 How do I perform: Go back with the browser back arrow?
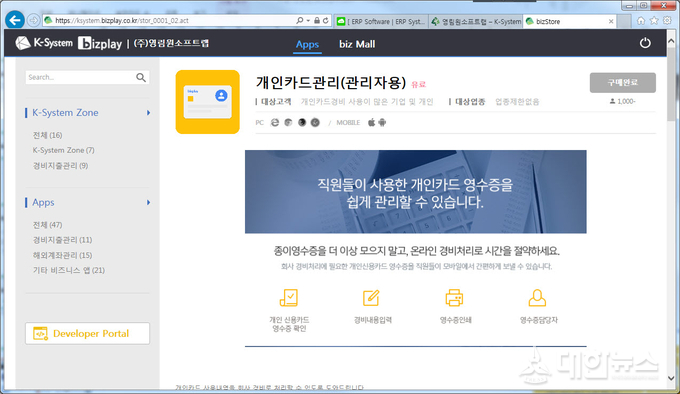[x=14, y=20]
